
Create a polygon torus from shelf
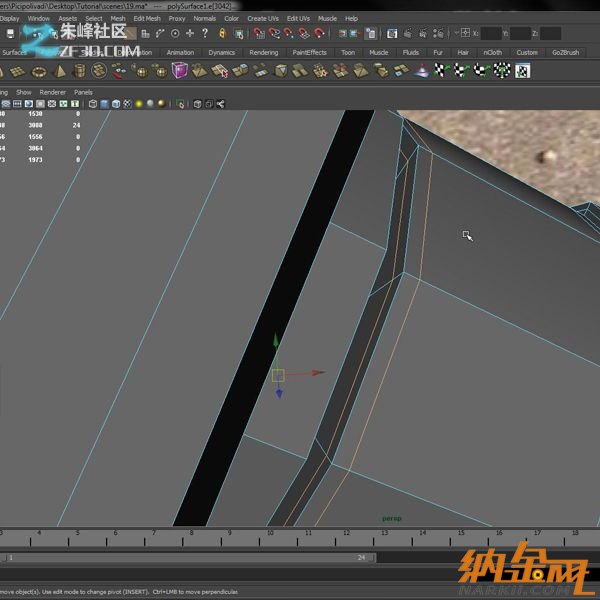(39, 71)
